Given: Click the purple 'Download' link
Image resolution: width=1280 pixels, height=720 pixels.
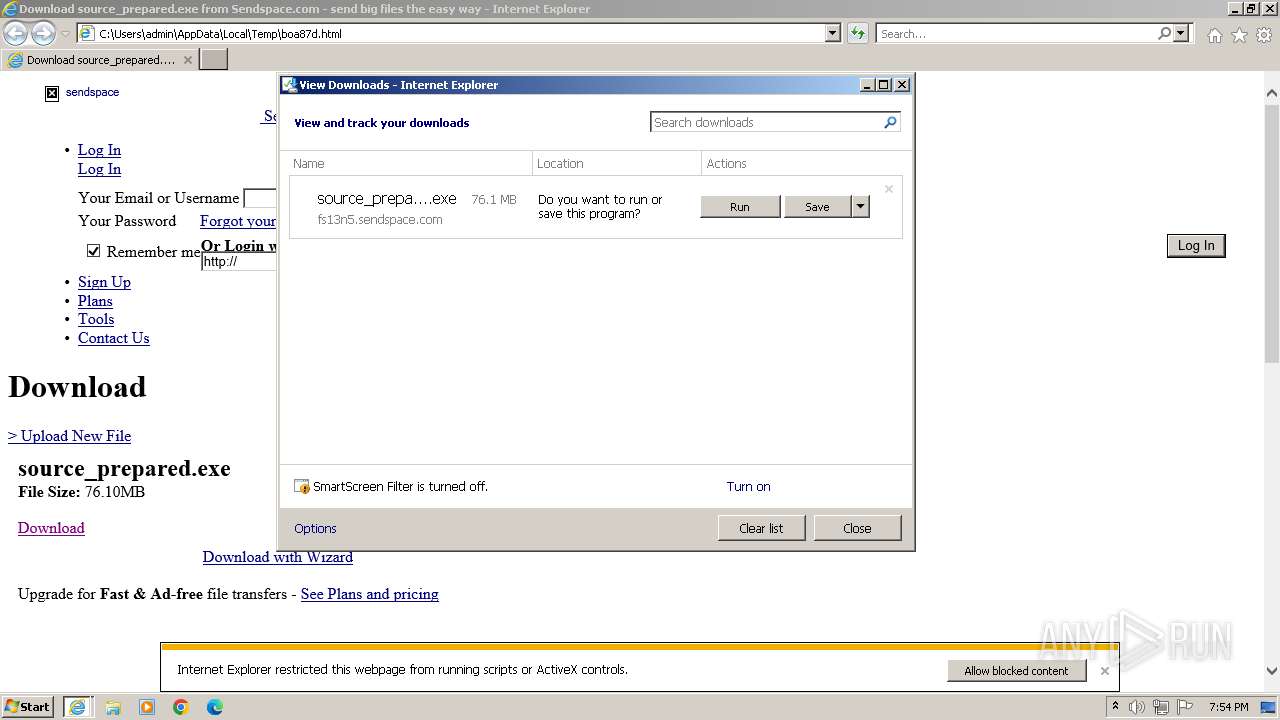Looking at the screenshot, I should coord(51,528).
